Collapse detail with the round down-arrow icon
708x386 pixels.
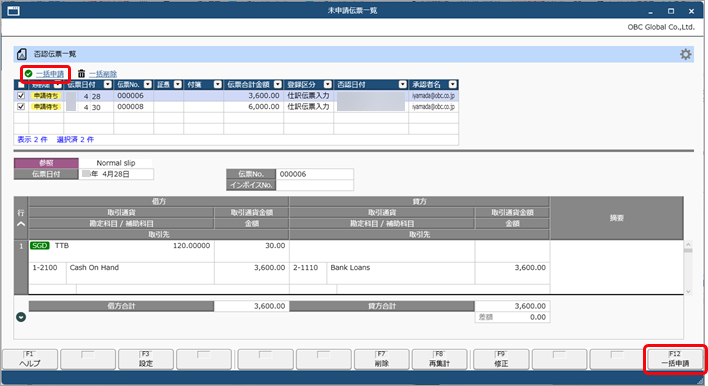[x=21, y=317]
